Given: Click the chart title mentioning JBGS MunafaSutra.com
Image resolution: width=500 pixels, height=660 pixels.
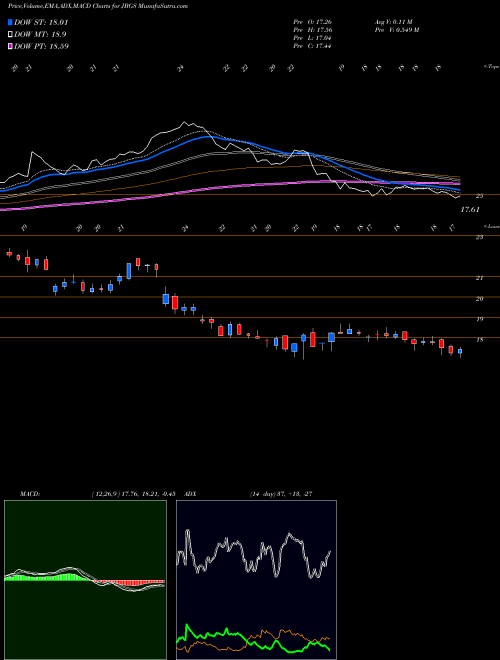Looking at the screenshot, I should 98,6.
